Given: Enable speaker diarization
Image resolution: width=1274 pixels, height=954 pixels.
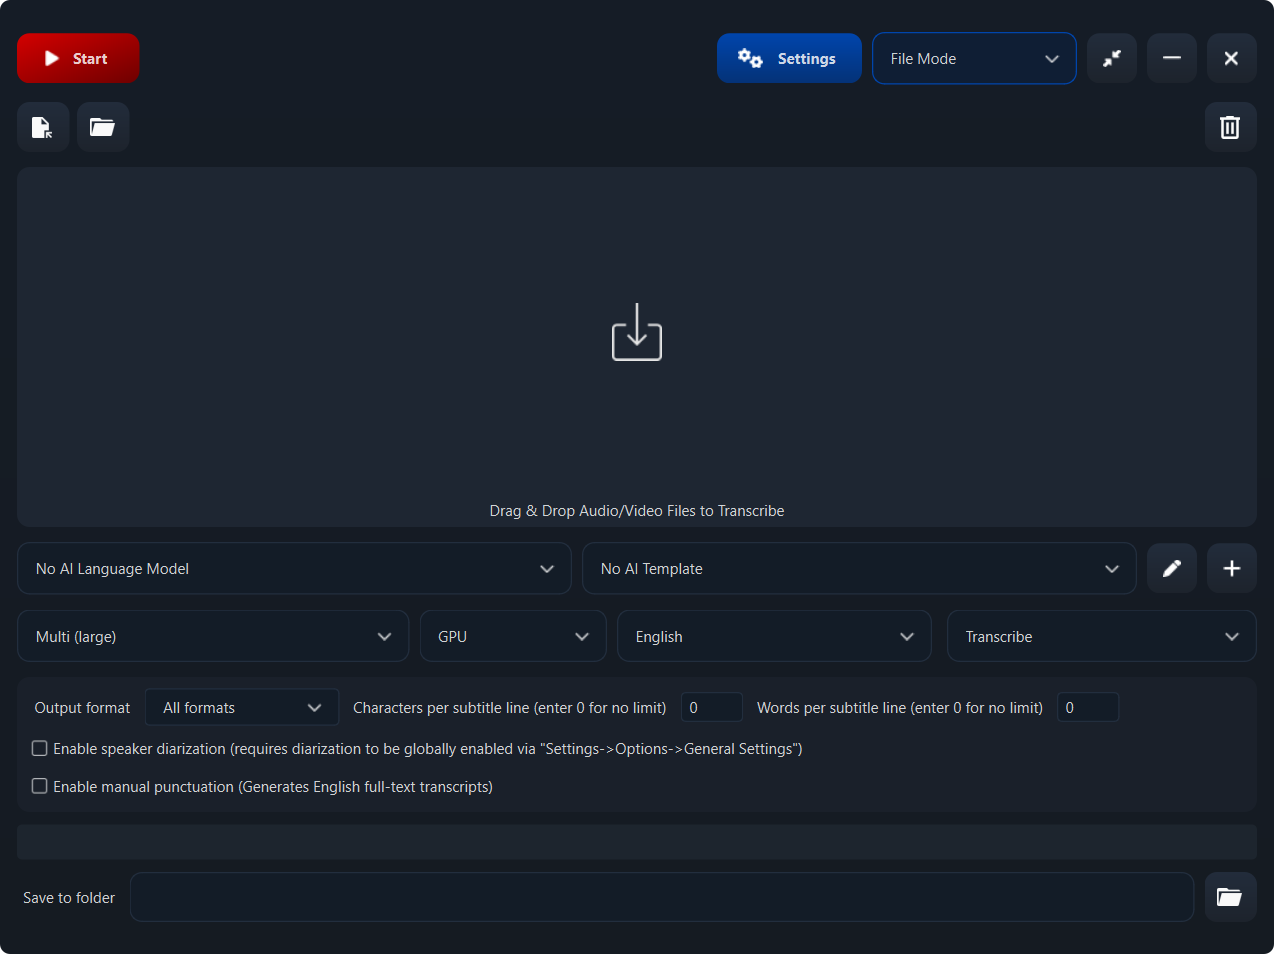Looking at the screenshot, I should tap(39, 747).
